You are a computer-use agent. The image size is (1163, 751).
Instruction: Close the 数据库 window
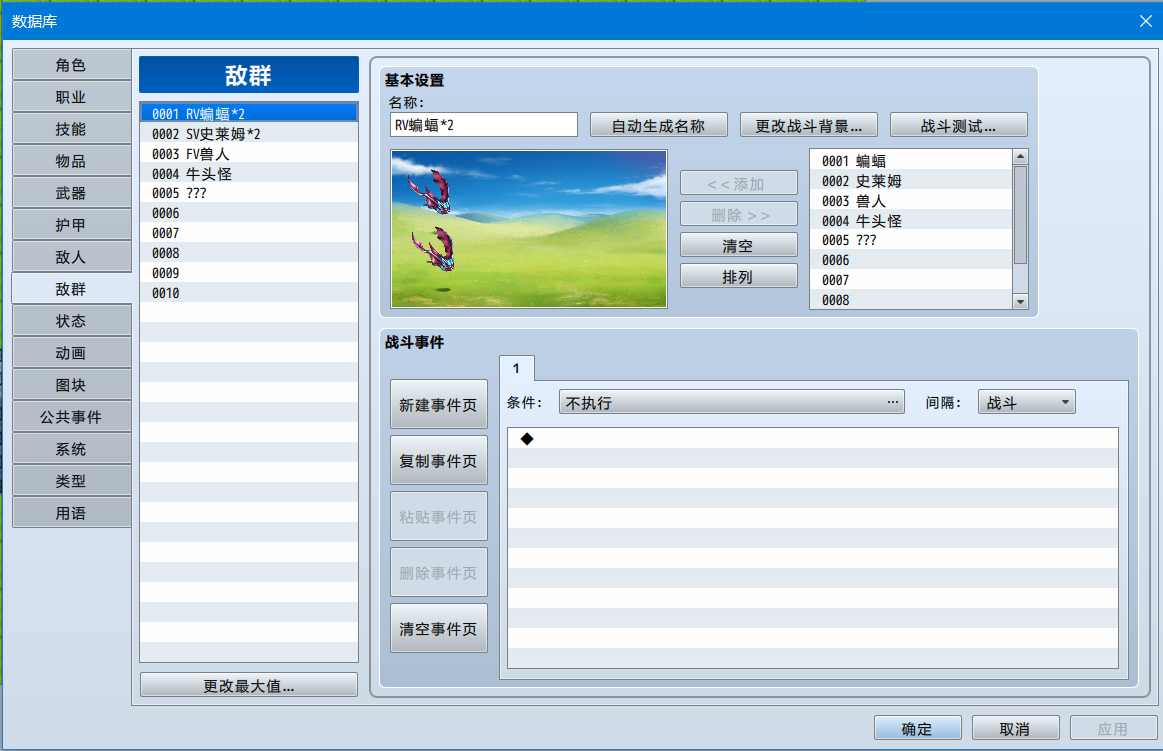click(1145, 21)
